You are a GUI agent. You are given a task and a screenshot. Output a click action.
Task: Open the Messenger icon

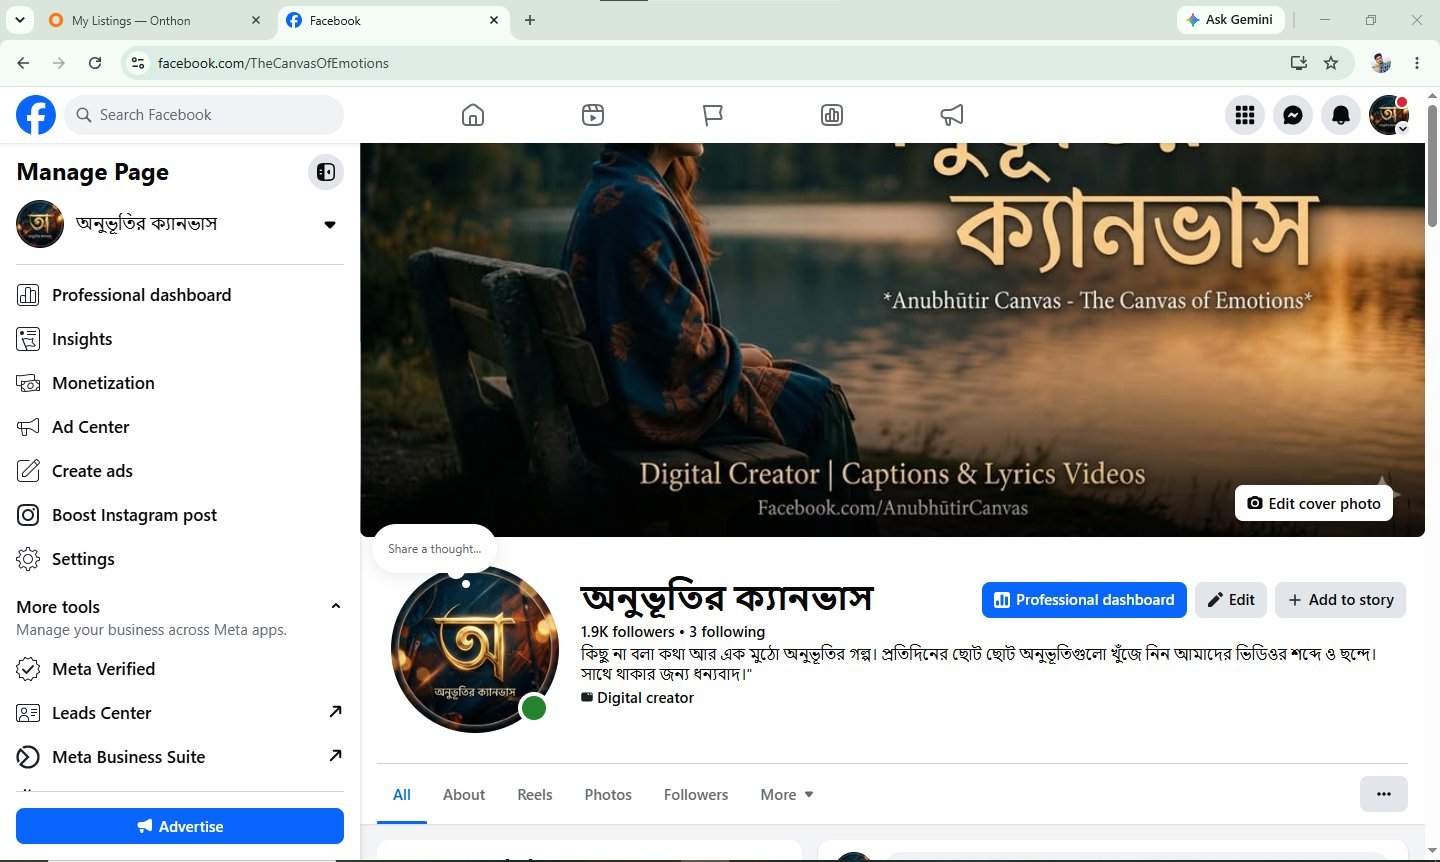click(1293, 115)
